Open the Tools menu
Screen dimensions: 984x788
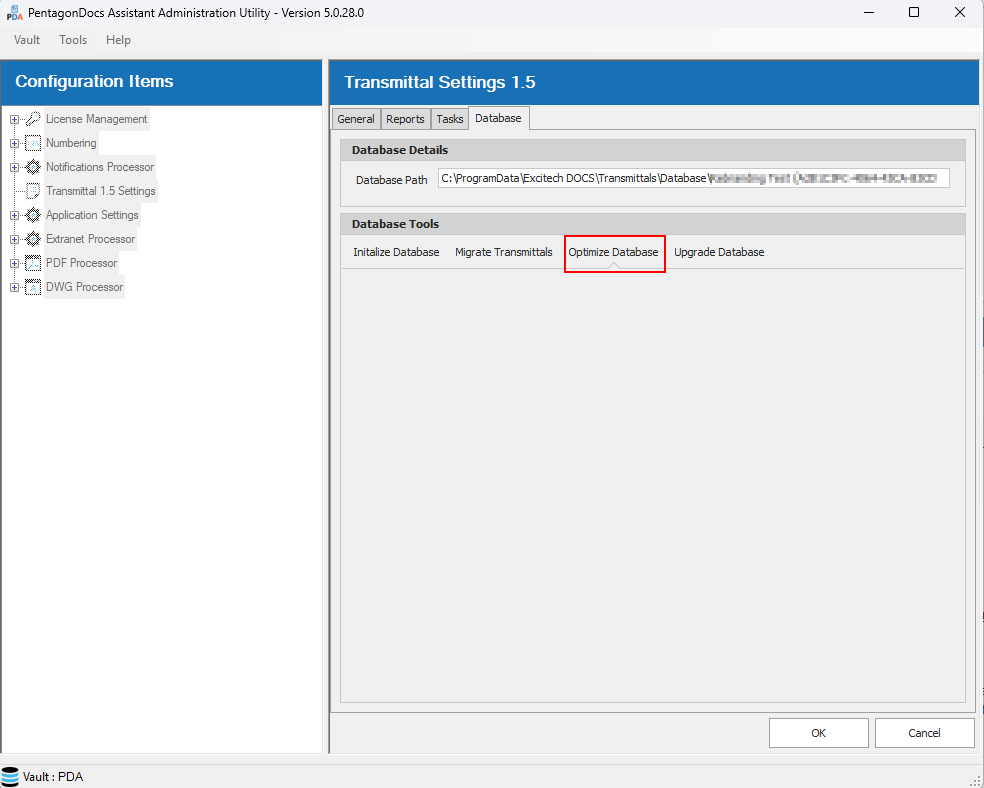tap(73, 40)
